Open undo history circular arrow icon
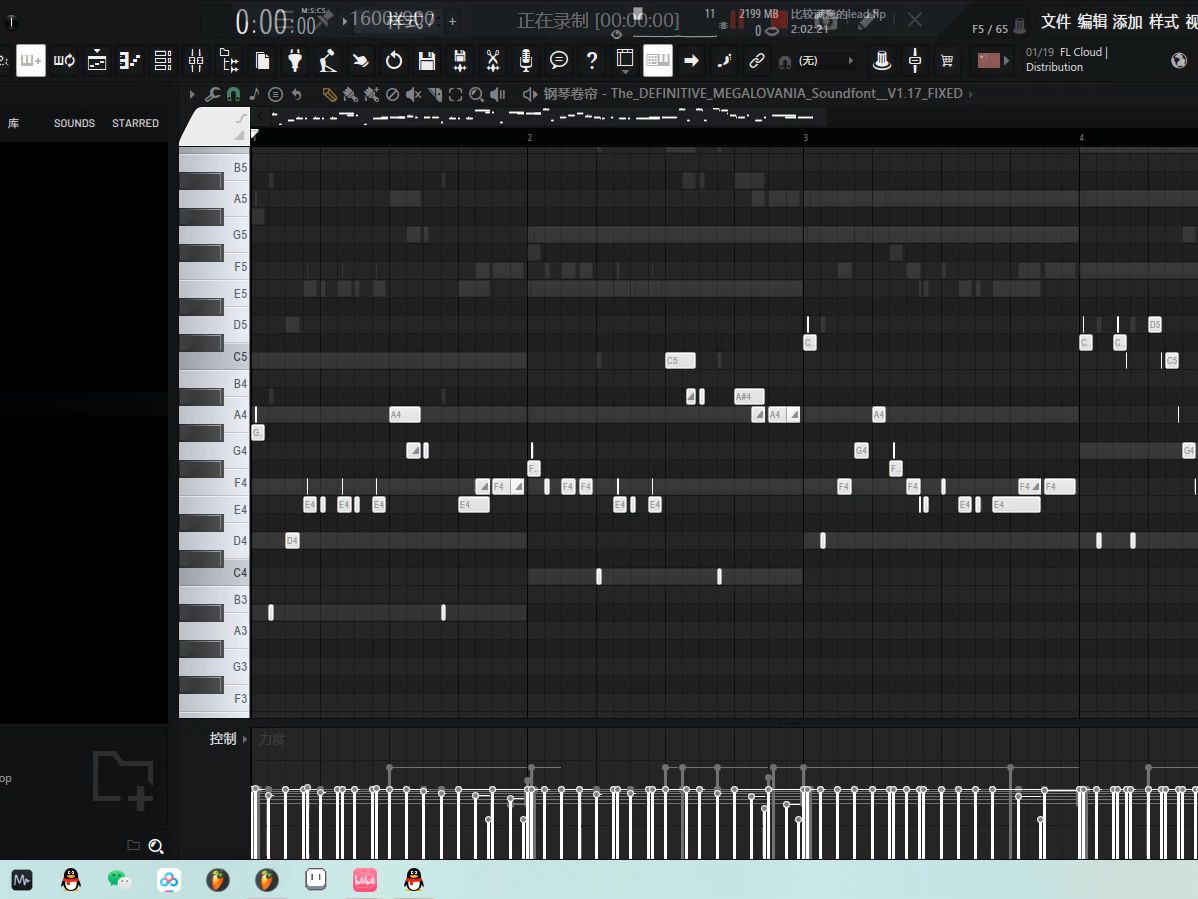Viewport: 1198px width, 899px height. (x=393, y=60)
